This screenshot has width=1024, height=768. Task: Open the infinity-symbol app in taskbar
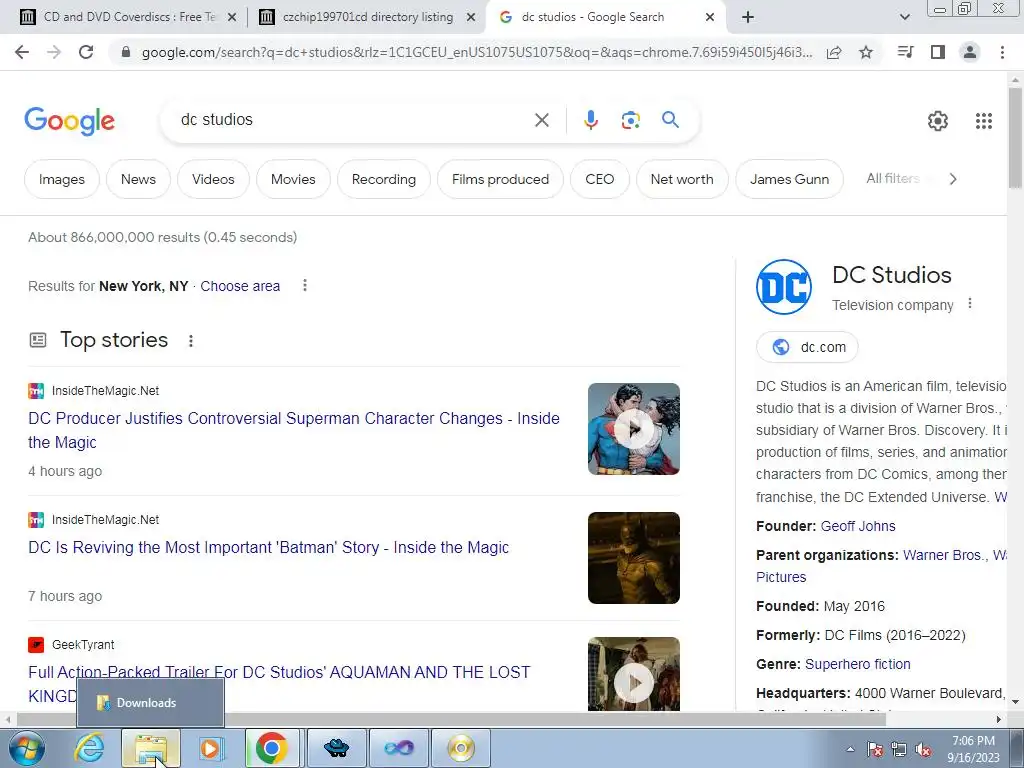398,748
